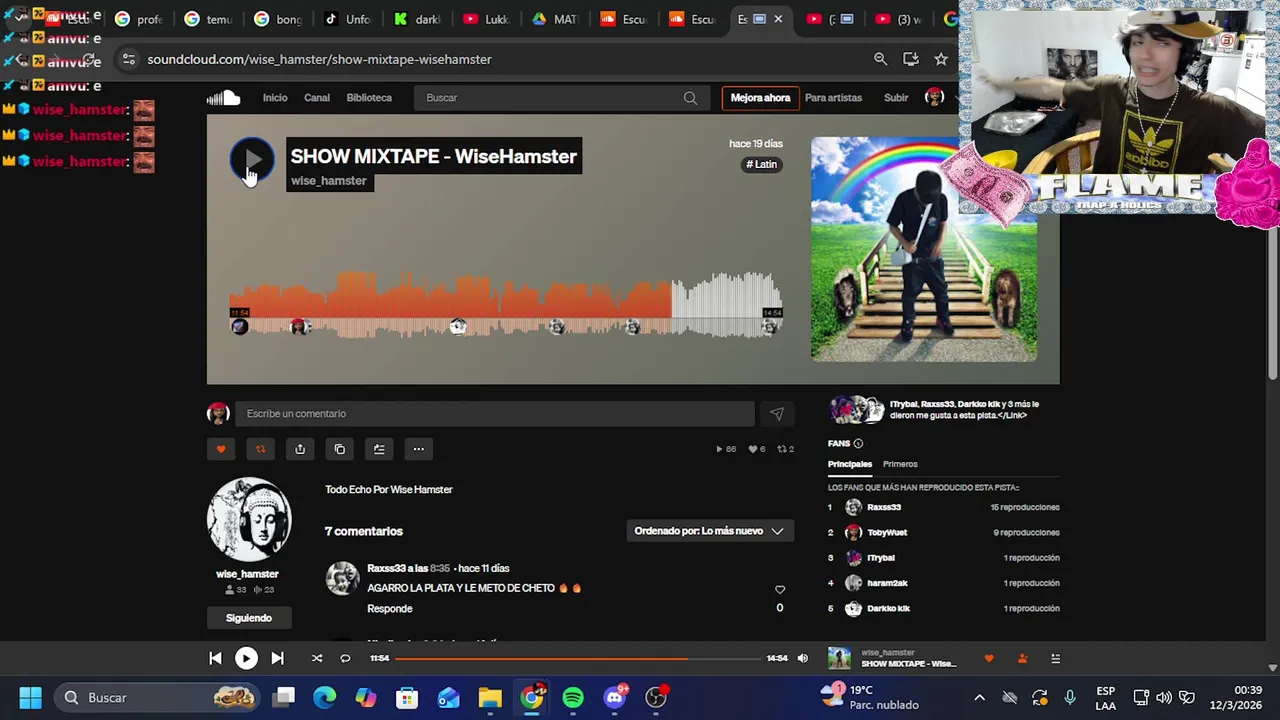Open wise_hamster large profile avatar
The height and width of the screenshot is (720, 1280).
click(x=249, y=520)
